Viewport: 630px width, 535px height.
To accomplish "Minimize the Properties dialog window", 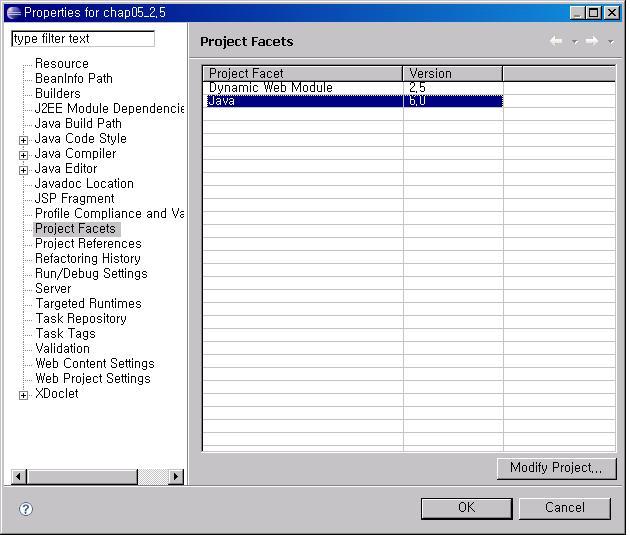I will (577, 13).
